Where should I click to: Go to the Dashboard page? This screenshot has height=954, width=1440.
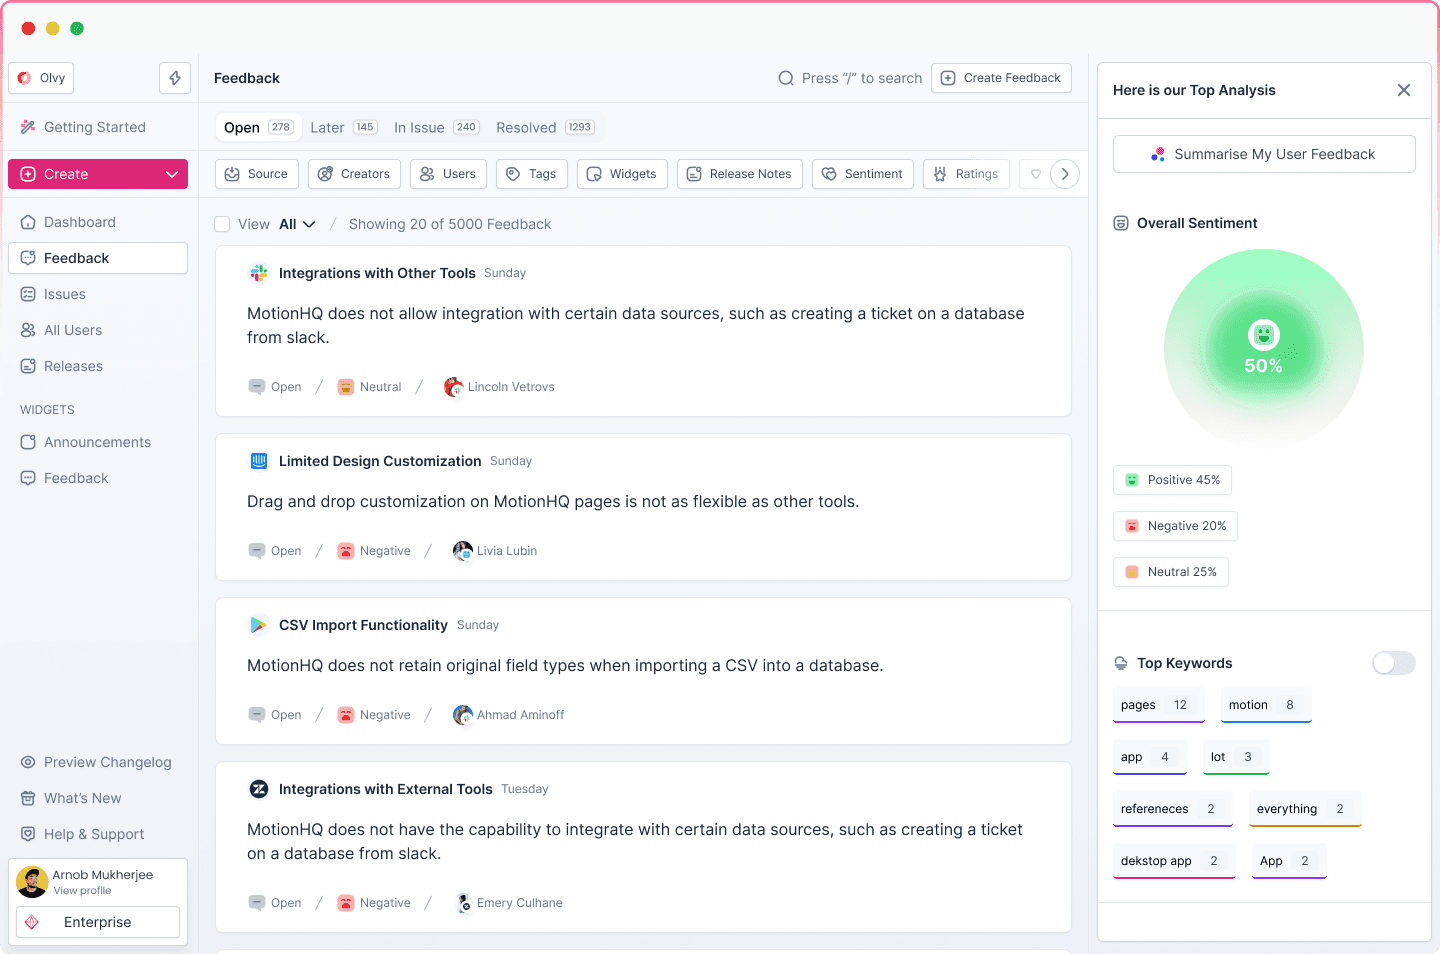(x=98, y=222)
